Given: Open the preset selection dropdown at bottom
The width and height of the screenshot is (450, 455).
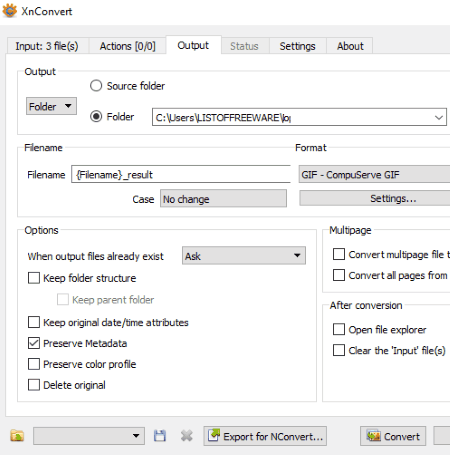Looking at the screenshot, I should 89,436.
